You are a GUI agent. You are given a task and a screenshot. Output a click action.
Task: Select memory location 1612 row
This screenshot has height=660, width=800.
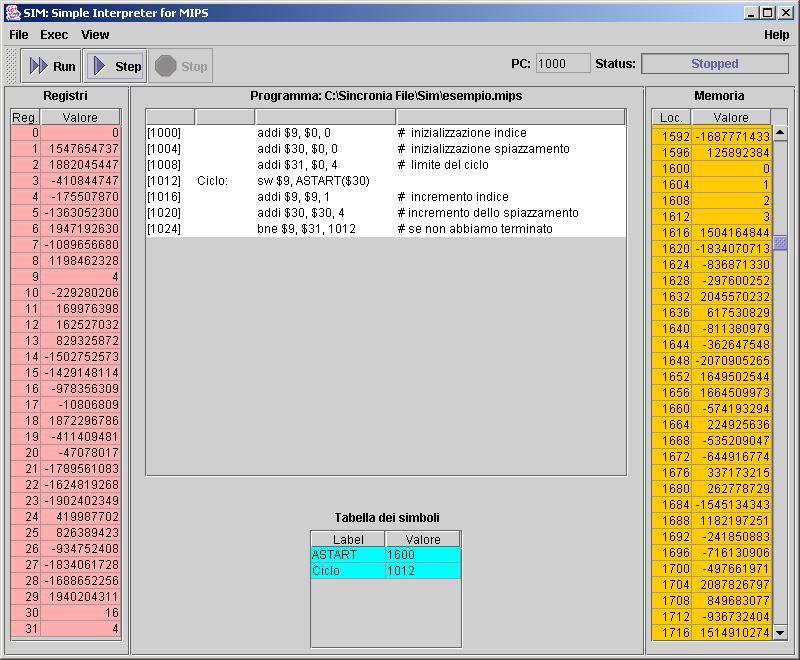pyautogui.click(x=711, y=217)
